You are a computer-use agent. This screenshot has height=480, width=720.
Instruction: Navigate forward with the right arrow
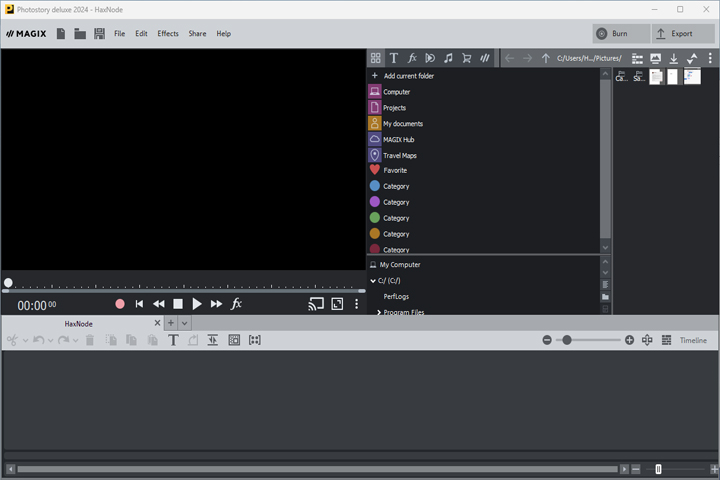tap(528, 58)
